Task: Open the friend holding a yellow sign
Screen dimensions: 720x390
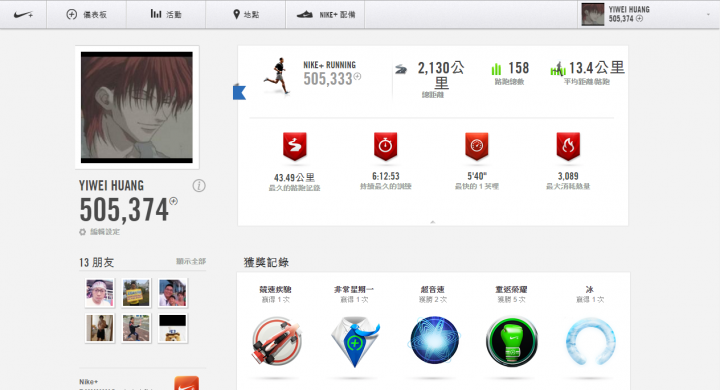Action: coord(136,293)
